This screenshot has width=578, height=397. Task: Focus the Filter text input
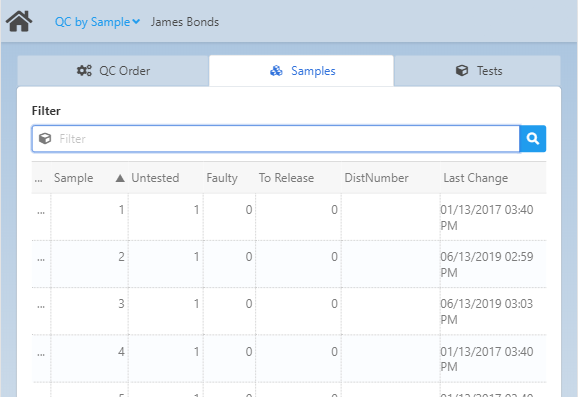276,139
